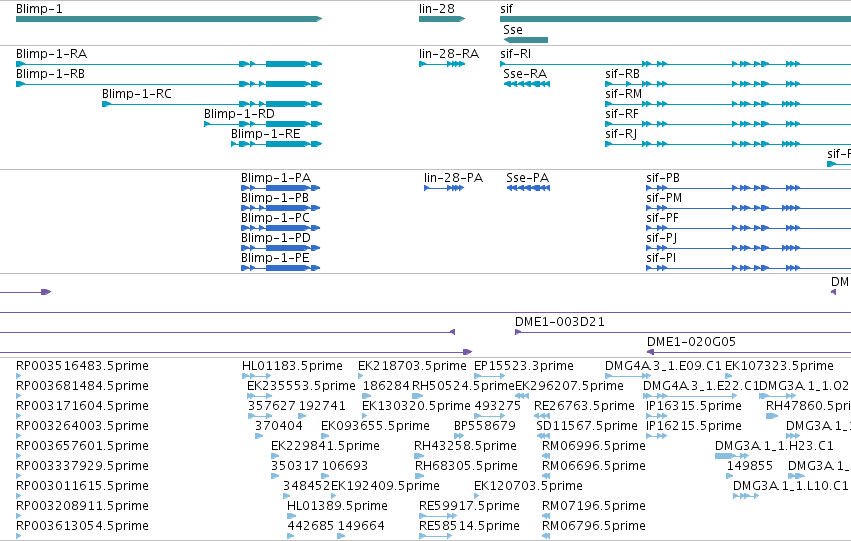The image size is (851, 541).
Task: Click the sif-PB protein label
Action: pos(663,178)
